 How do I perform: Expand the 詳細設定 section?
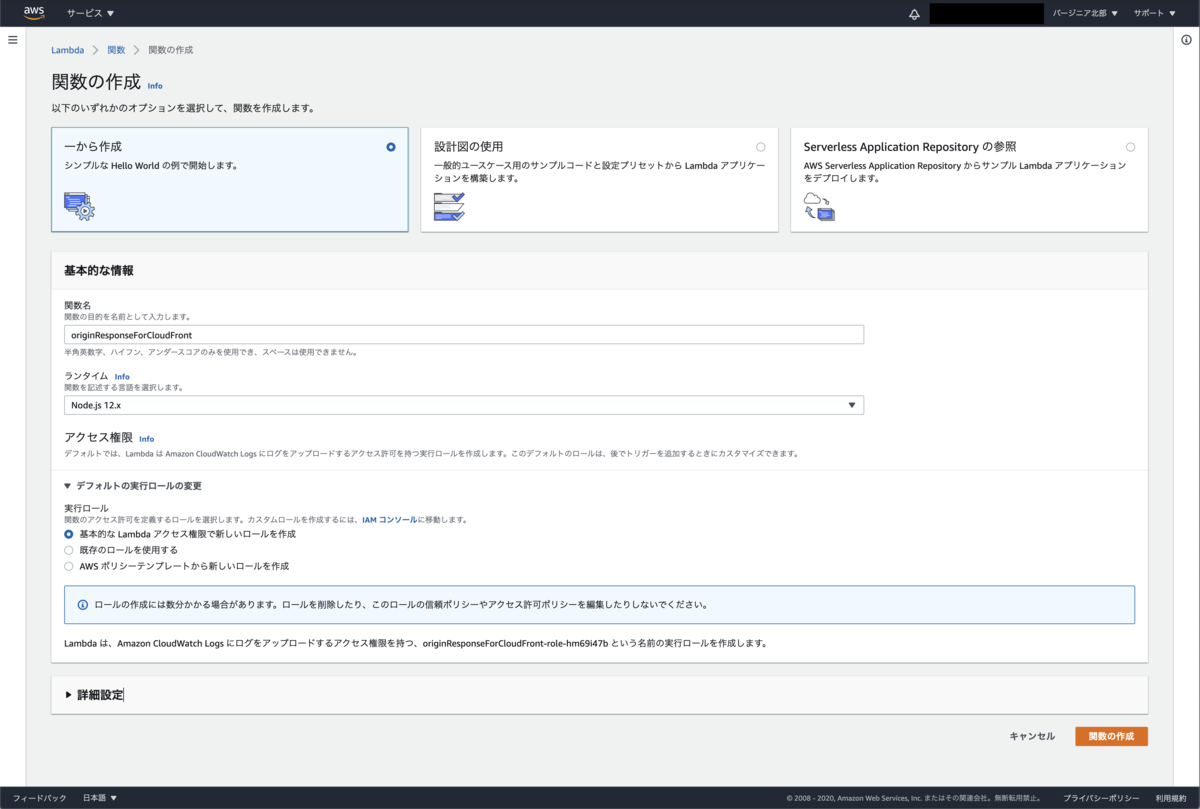[x=94, y=695]
